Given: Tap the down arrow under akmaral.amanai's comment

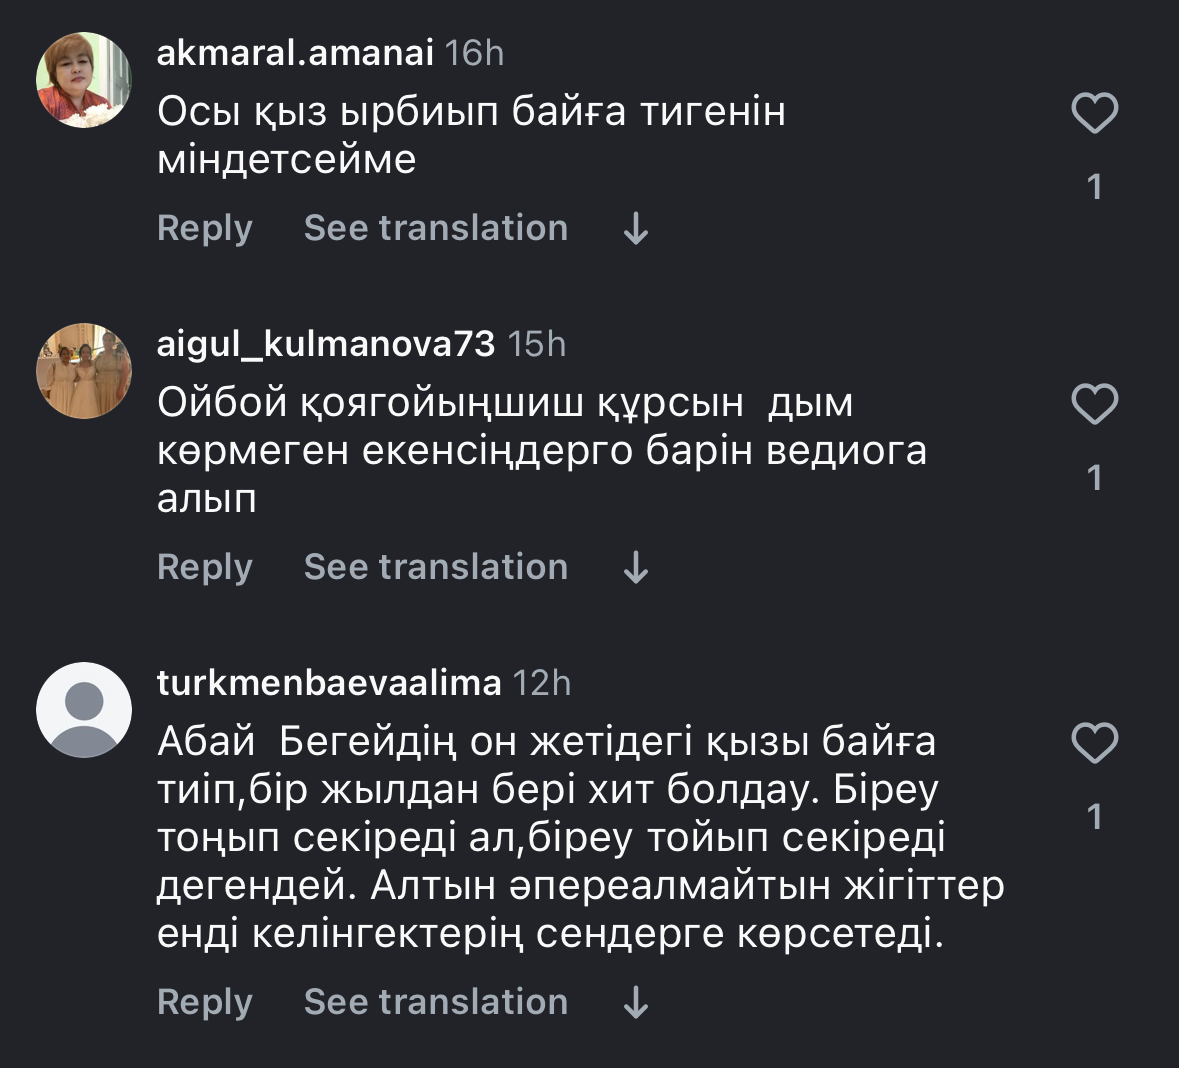Looking at the screenshot, I should click(x=636, y=230).
